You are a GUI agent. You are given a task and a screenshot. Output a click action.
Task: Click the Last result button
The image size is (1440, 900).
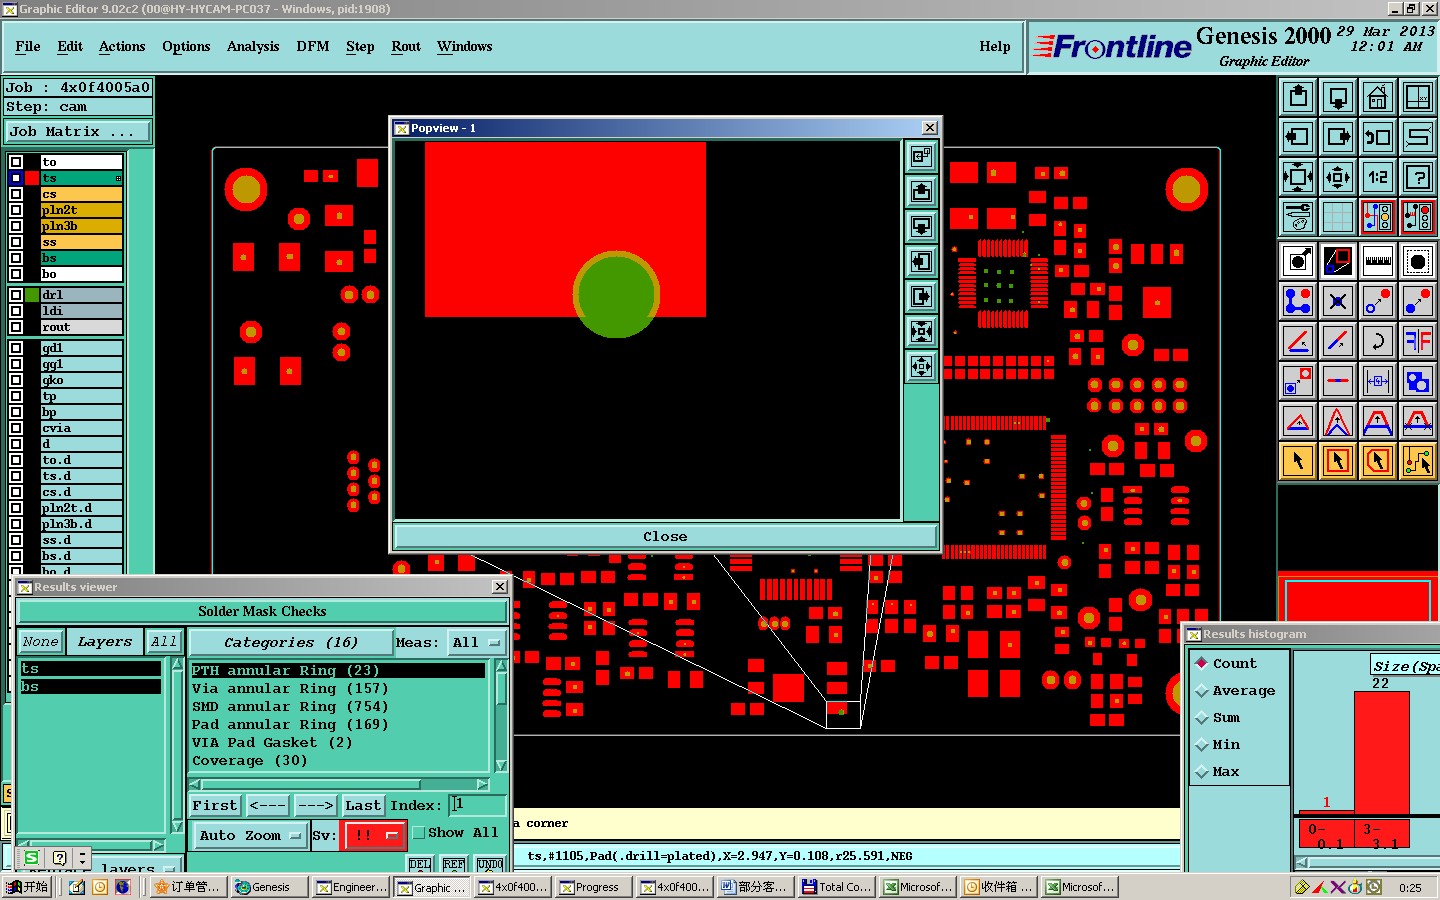(363, 805)
